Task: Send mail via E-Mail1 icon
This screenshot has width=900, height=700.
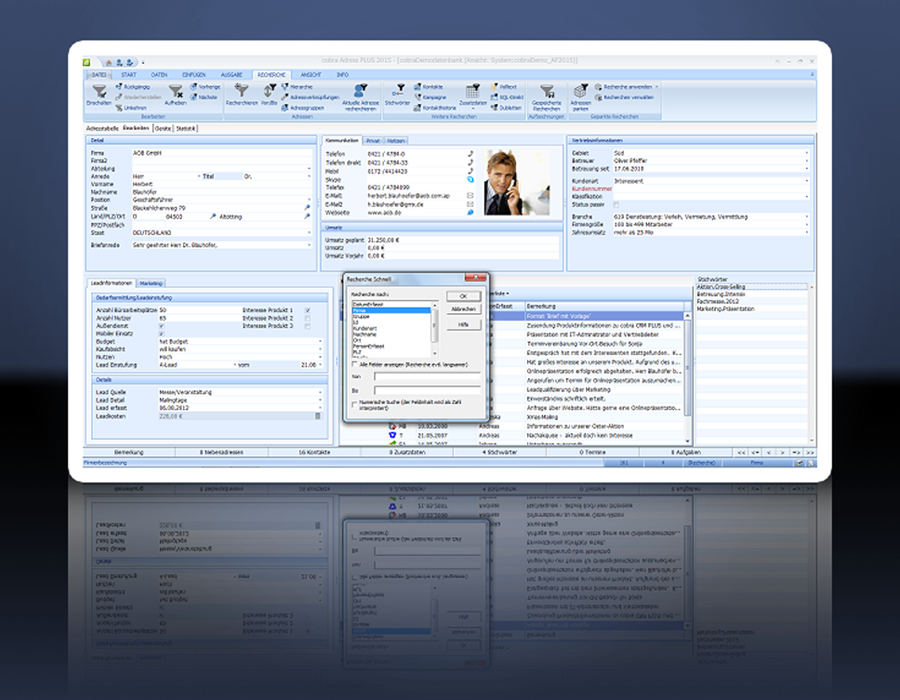Action: 470,196
